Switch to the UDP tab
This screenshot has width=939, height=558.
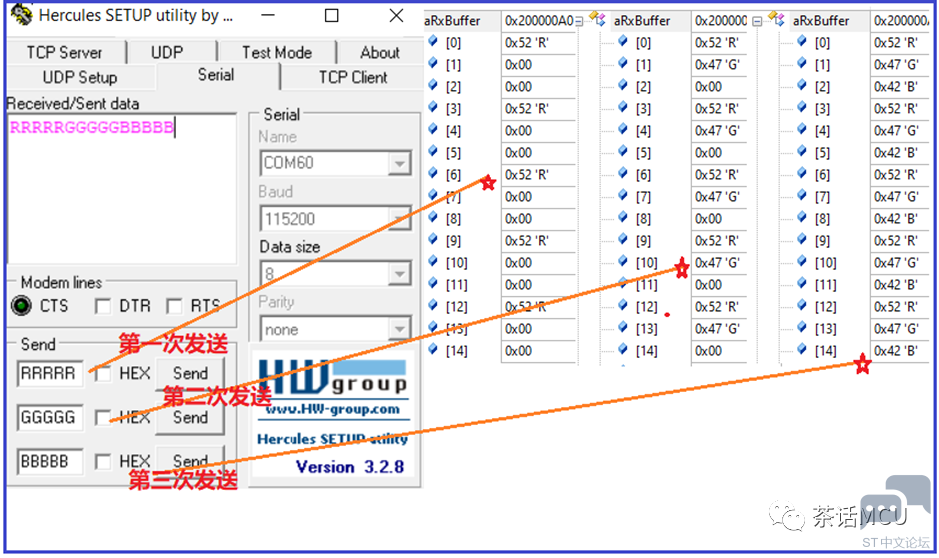pyautogui.click(x=167, y=53)
